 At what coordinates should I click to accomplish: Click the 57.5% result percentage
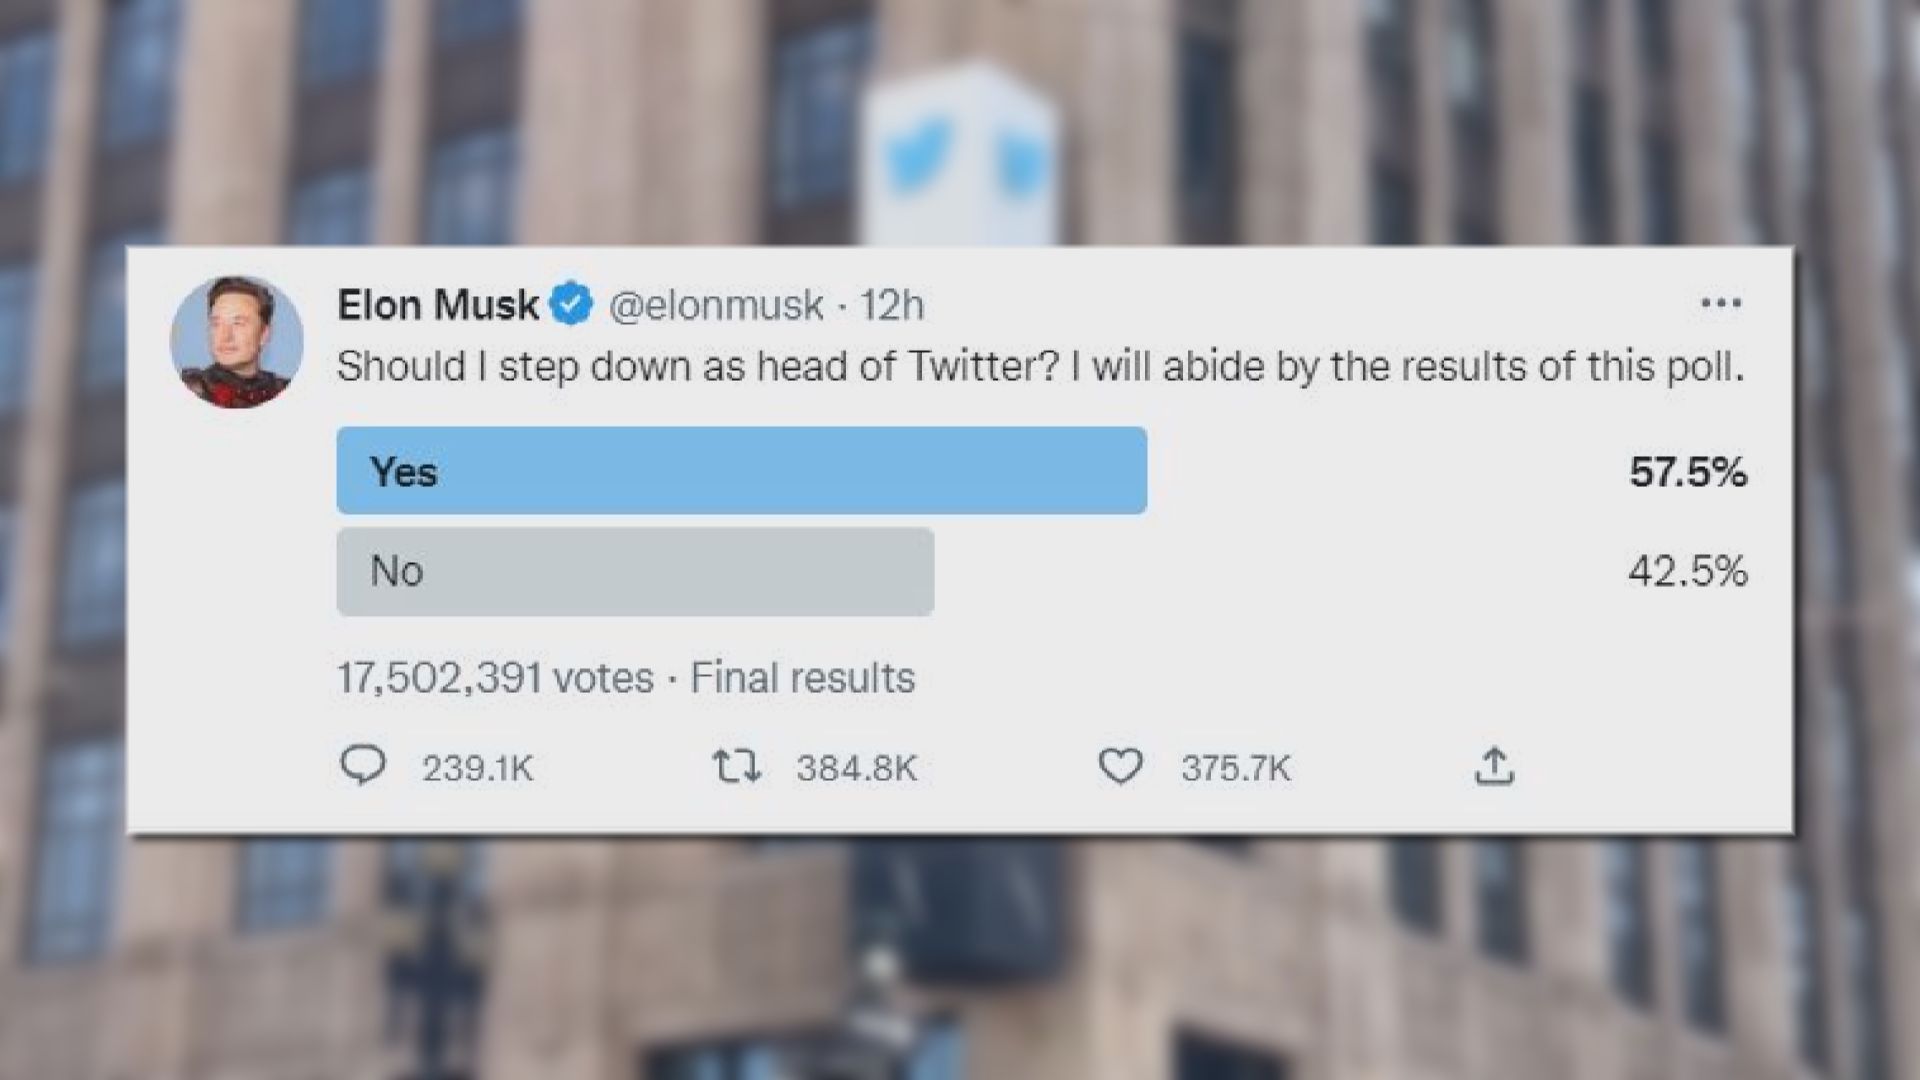click(1687, 472)
